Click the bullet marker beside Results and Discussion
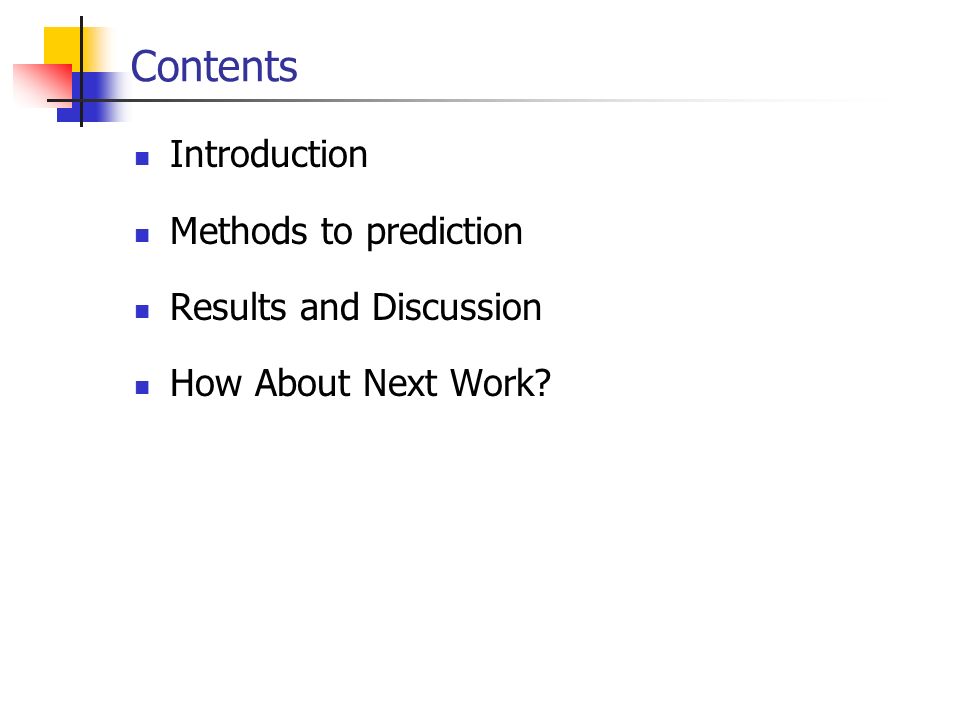 tap(142, 312)
